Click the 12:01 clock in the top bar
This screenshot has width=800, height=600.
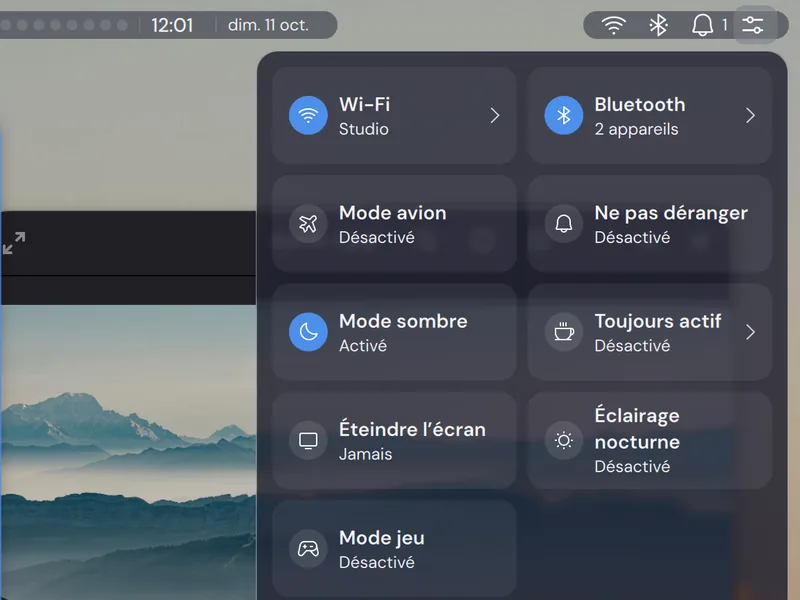point(172,25)
